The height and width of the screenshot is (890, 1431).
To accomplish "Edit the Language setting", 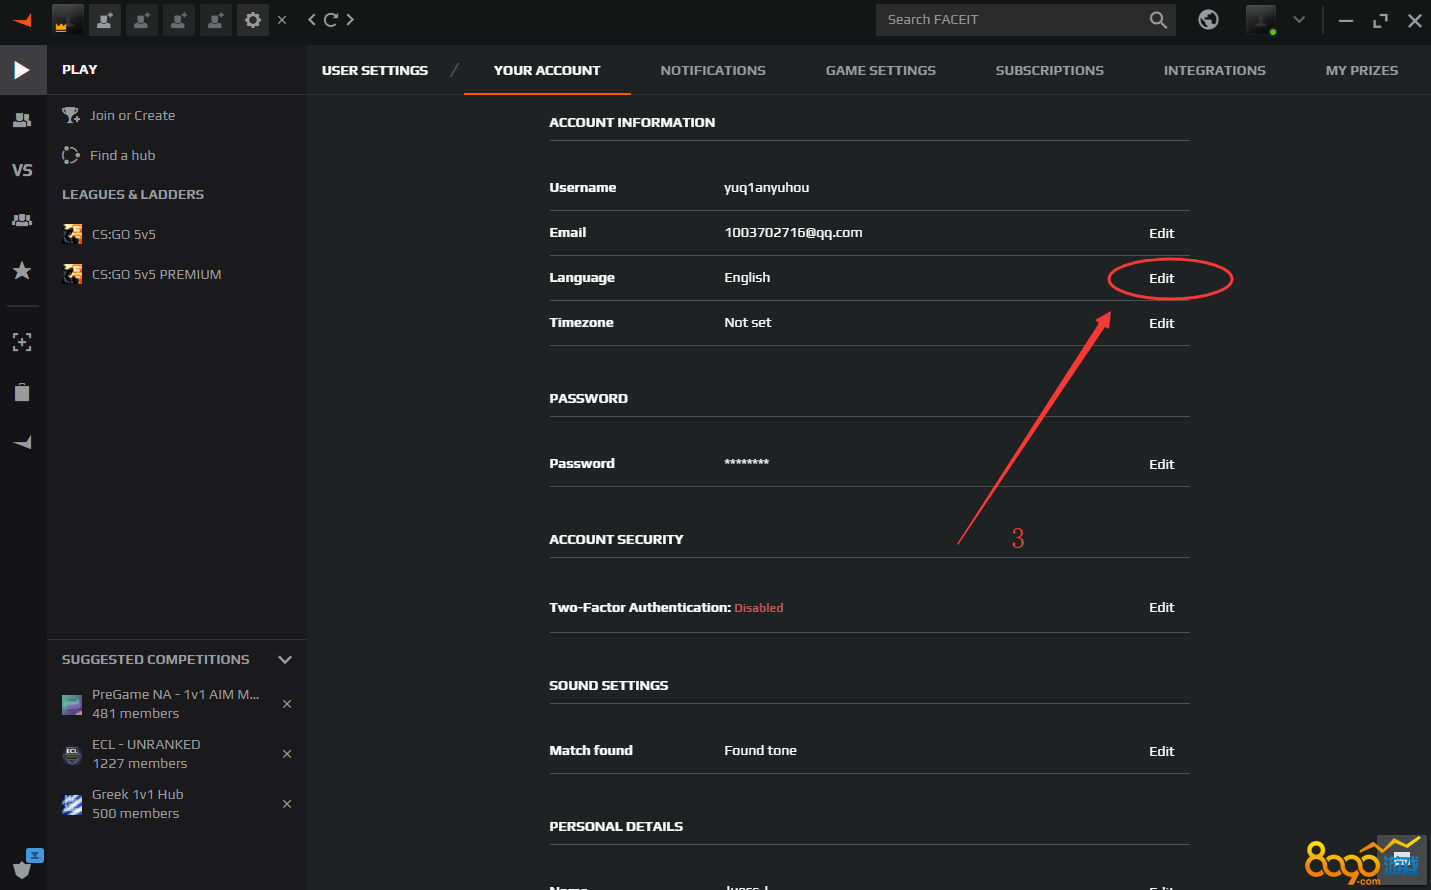I will tap(1161, 279).
